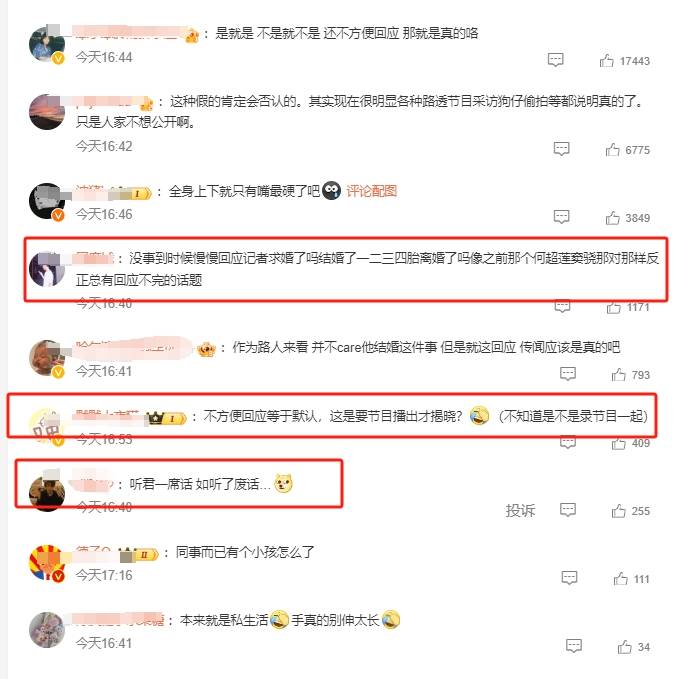This screenshot has width=679, height=679.
Task: Like the comment with 17443 likes
Action: [x=607, y=61]
